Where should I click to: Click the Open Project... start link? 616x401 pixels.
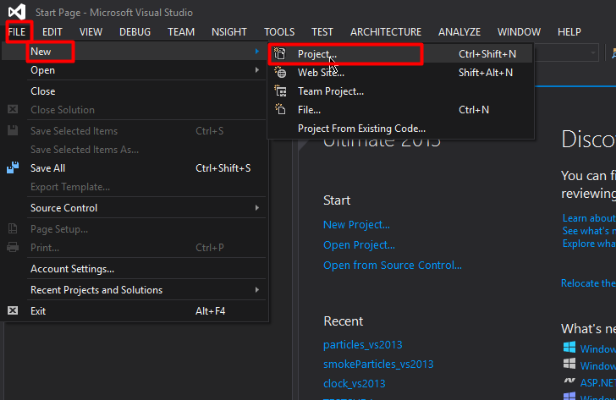point(359,245)
